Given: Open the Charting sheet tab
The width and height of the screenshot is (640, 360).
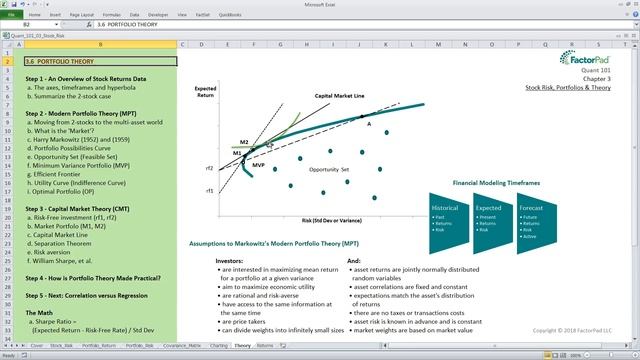Looking at the screenshot, I should tap(218, 346).
